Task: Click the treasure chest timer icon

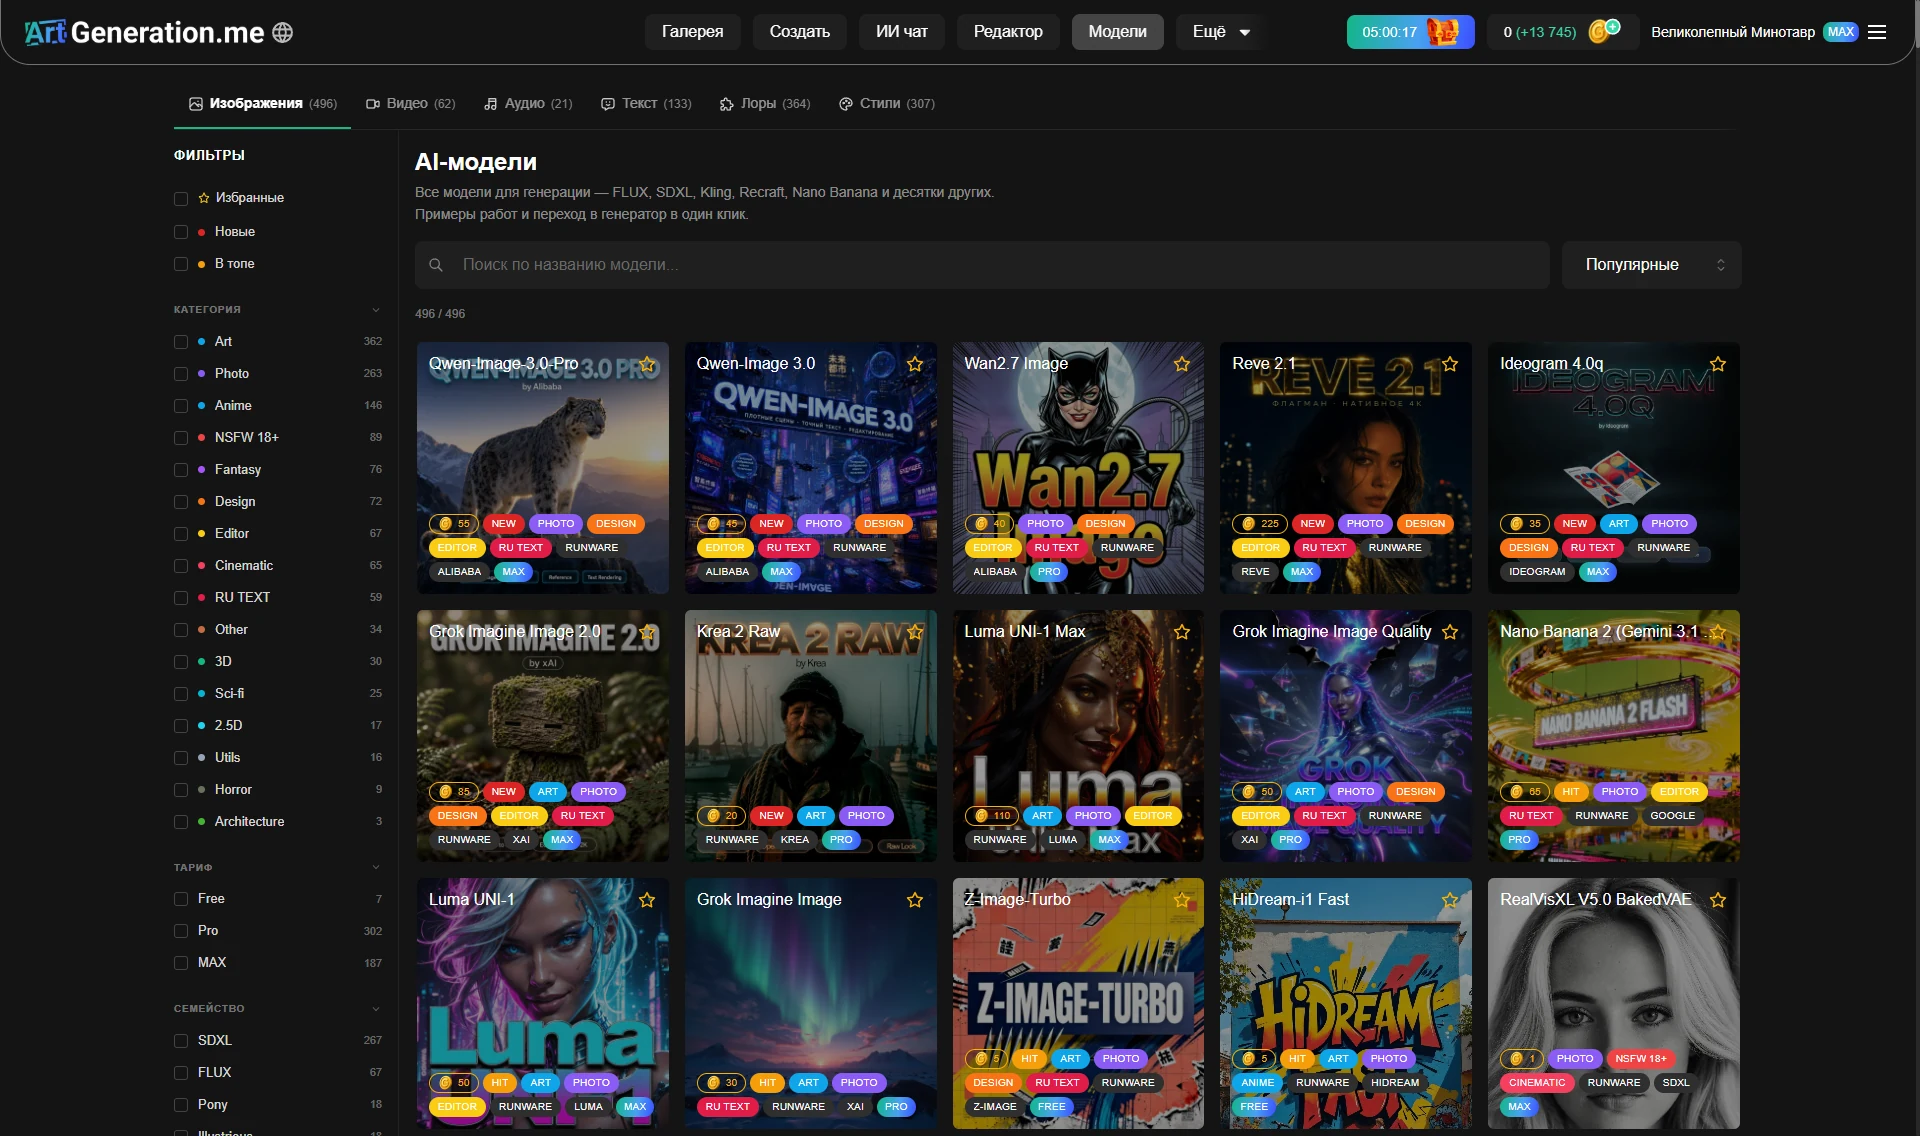Action: (x=1442, y=32)
